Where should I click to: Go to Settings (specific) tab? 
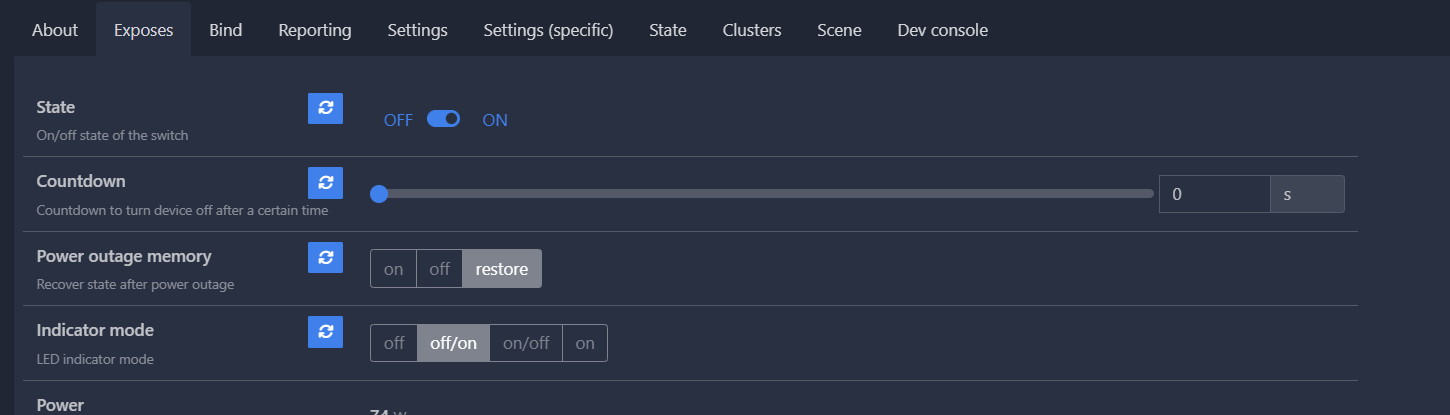548,30
